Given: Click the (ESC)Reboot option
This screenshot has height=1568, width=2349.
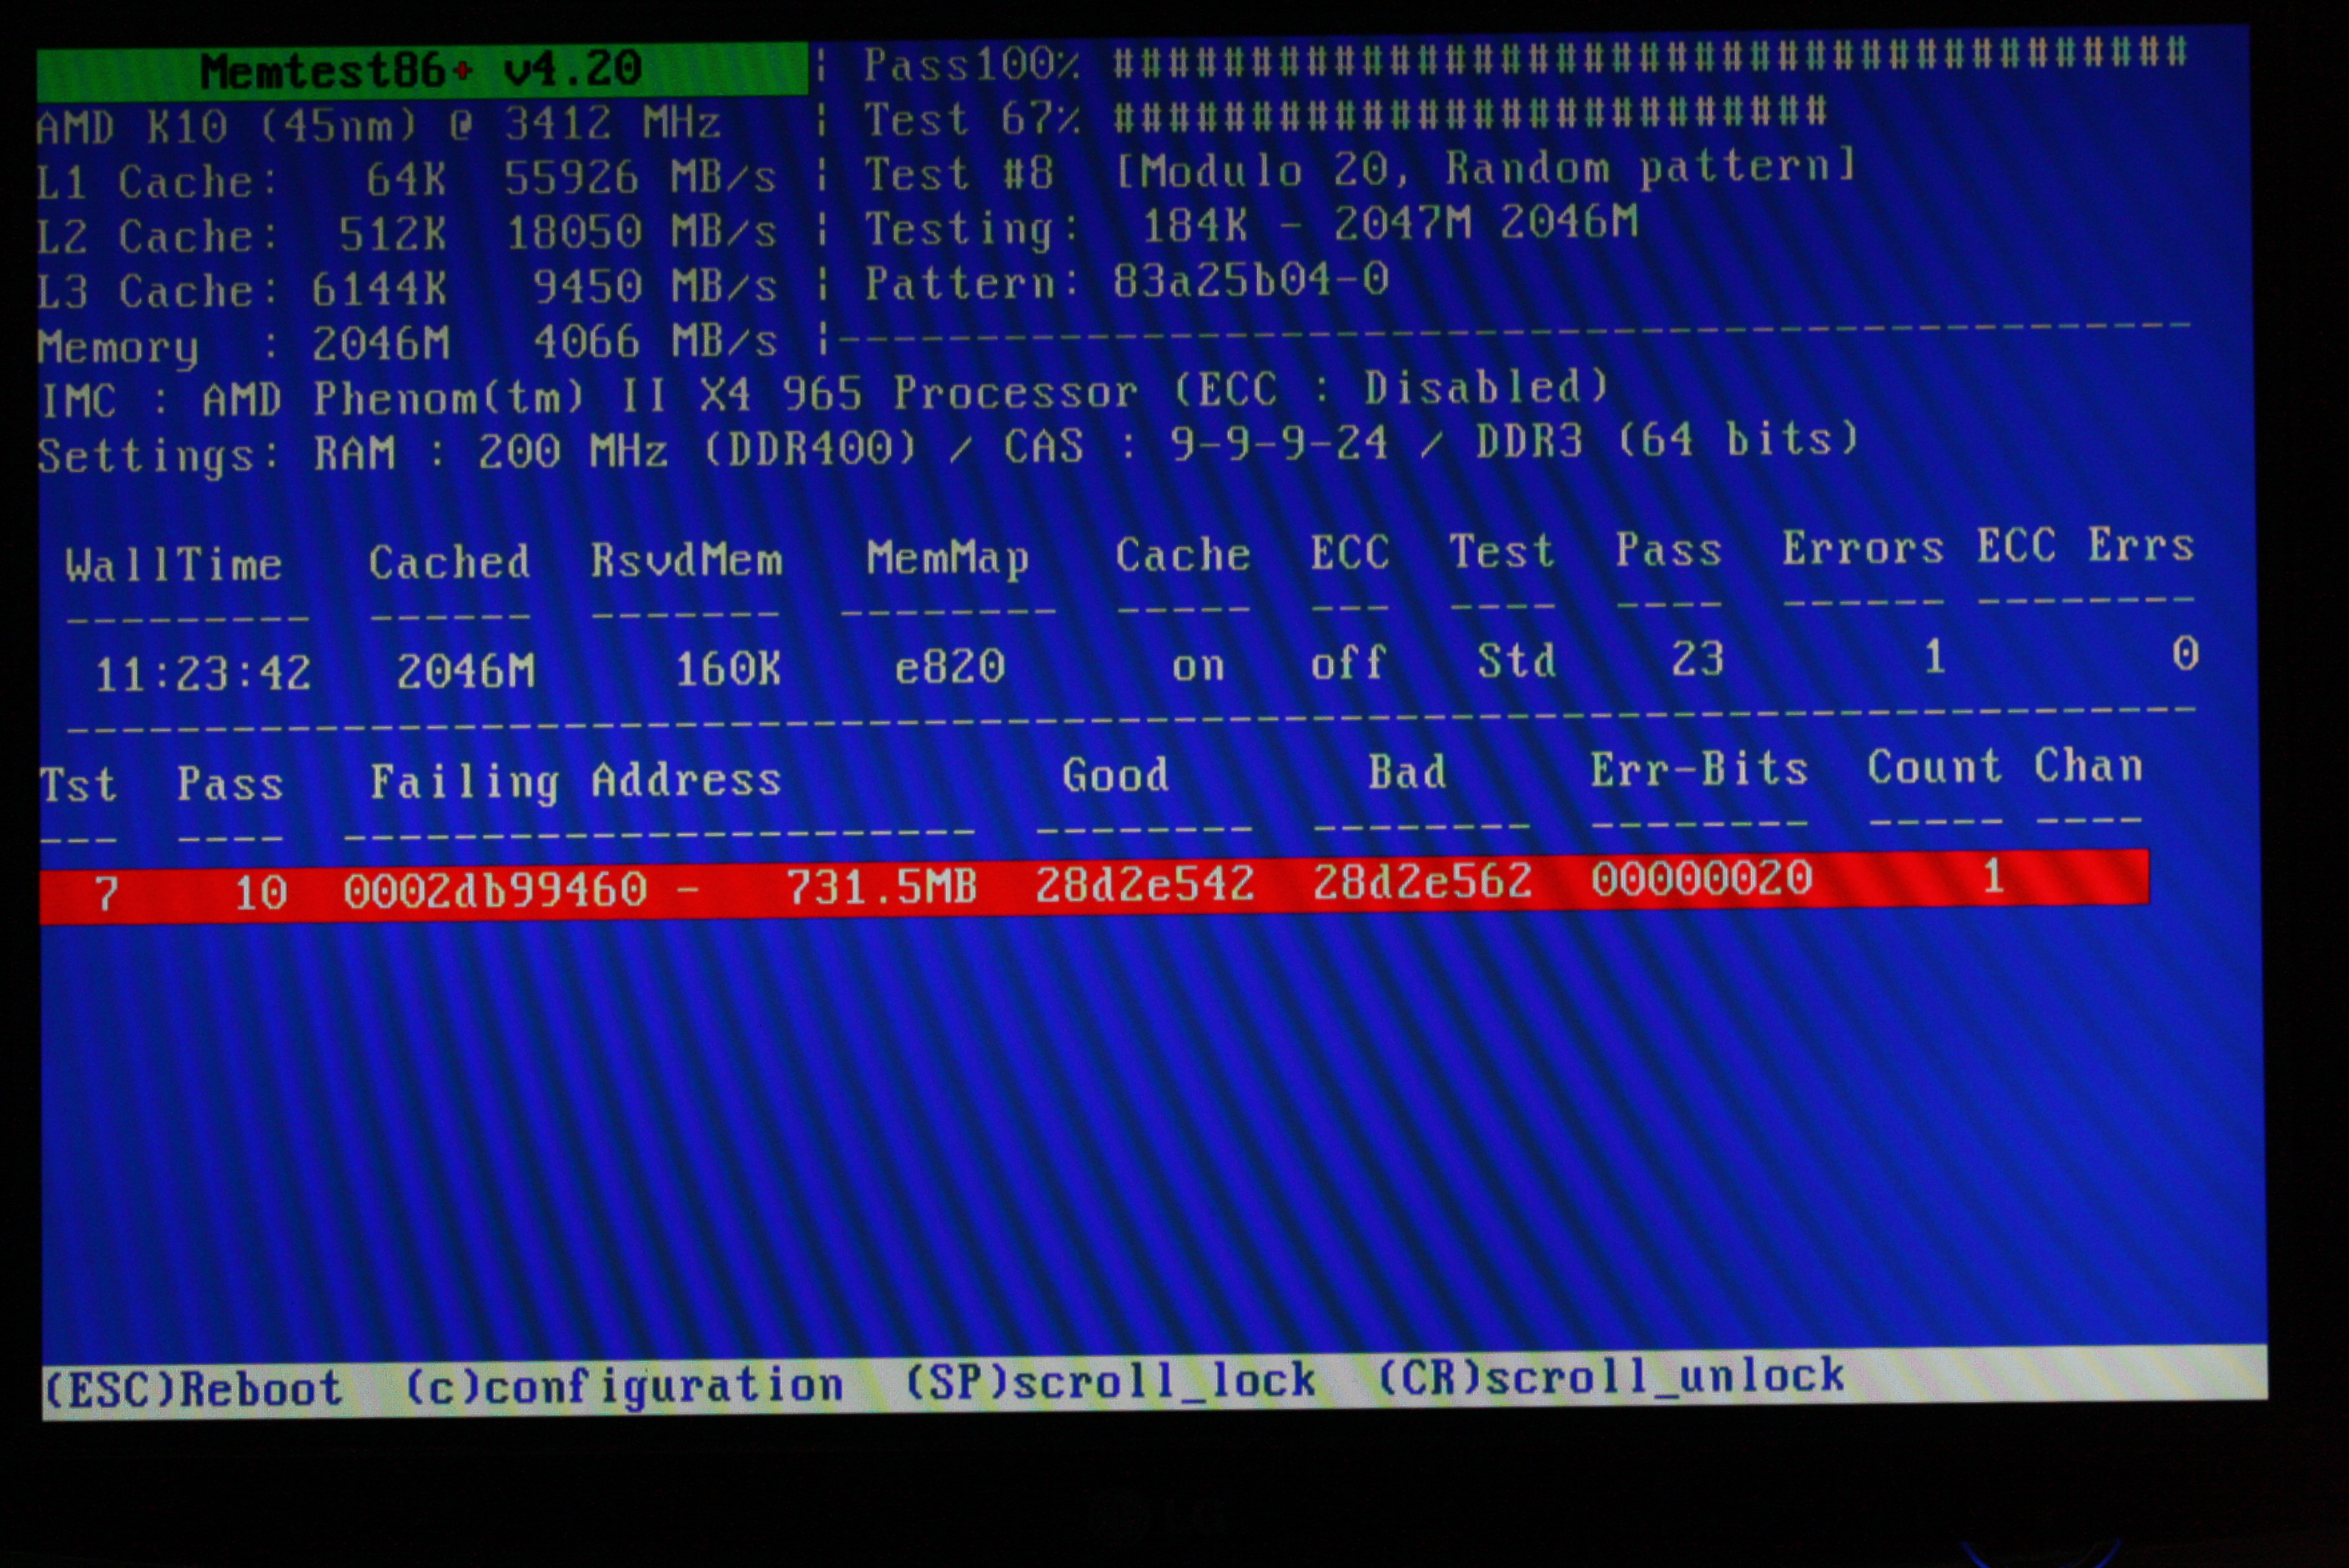Looking at the screenshot, I should tap(194, 1389).
